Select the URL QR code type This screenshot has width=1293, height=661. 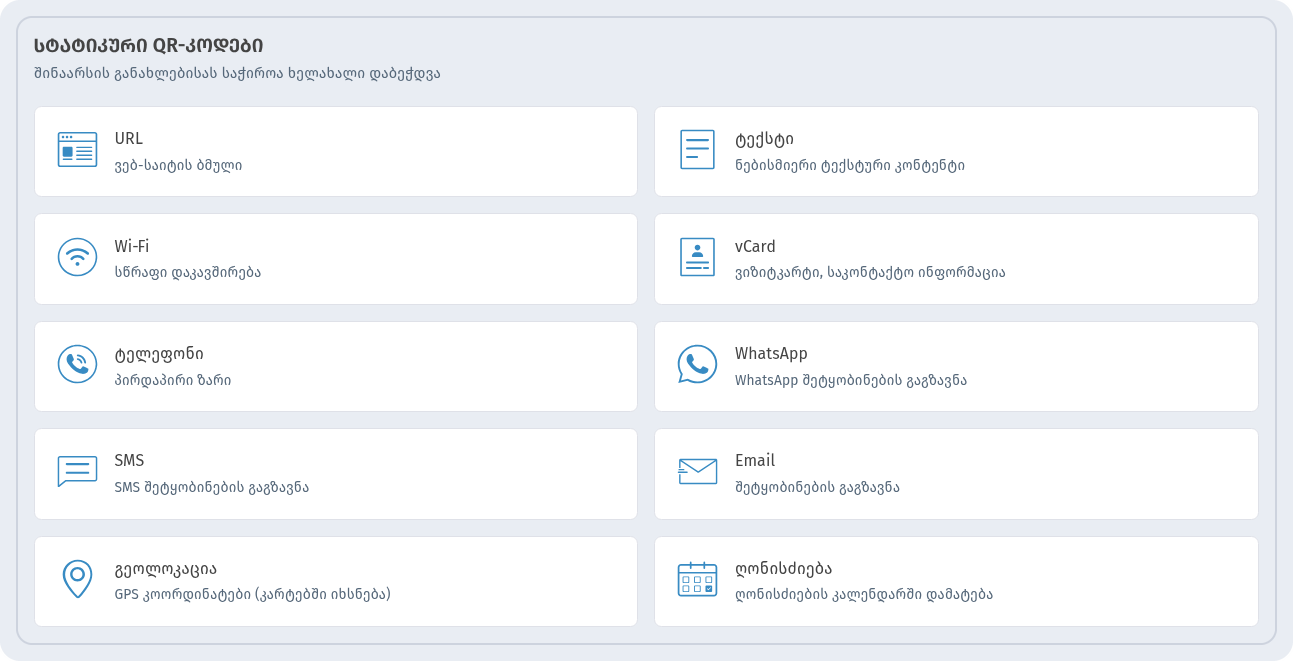point(336,152)
